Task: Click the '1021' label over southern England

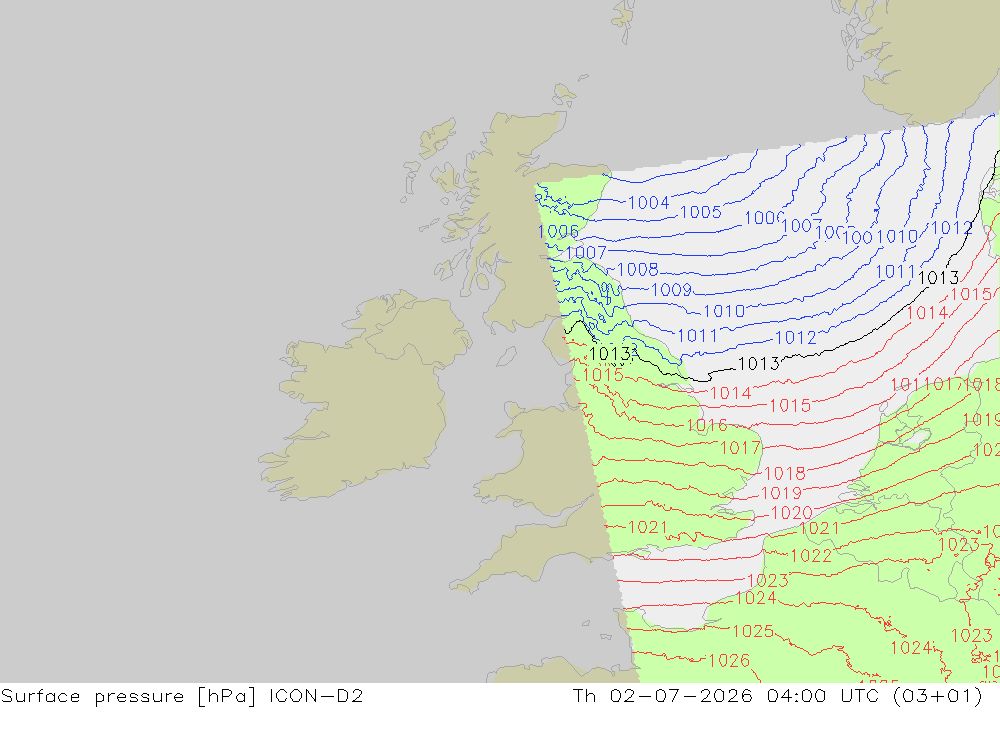Action: [x=648, y=528]
